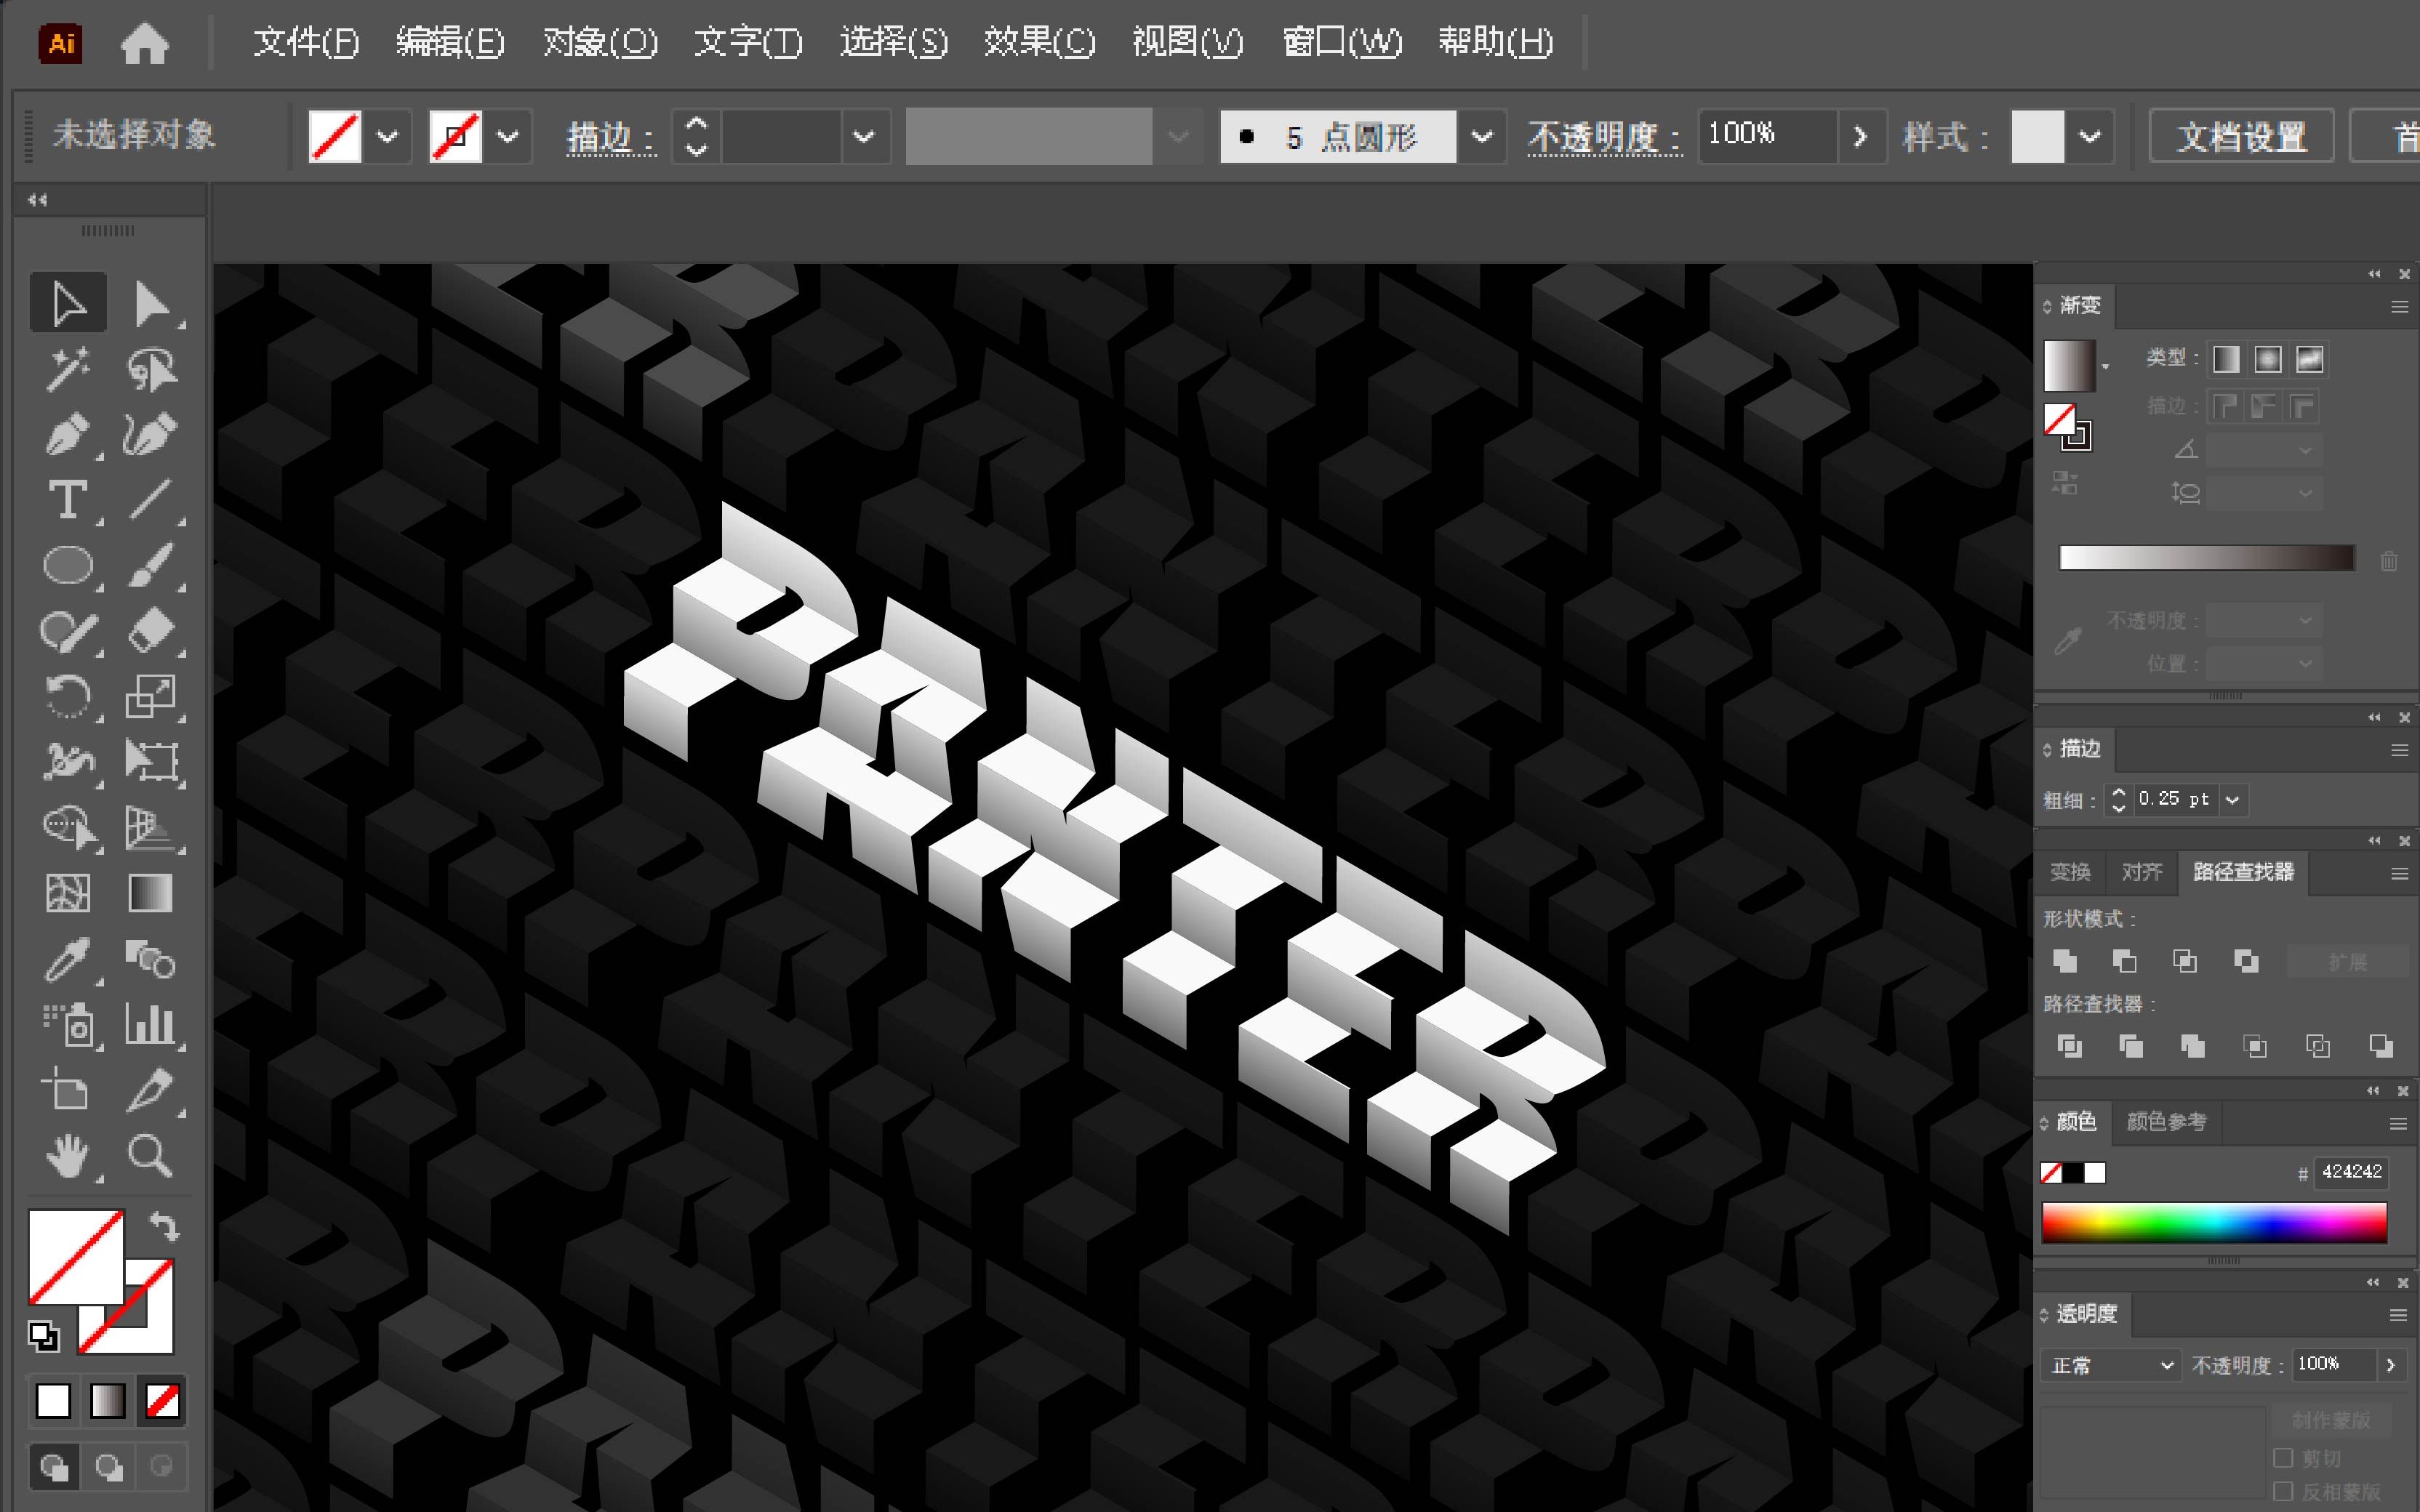This screenshot has height=1512, width=2420.
Task: Open fill color dropdown in control bar
Action: coord(388,136)
